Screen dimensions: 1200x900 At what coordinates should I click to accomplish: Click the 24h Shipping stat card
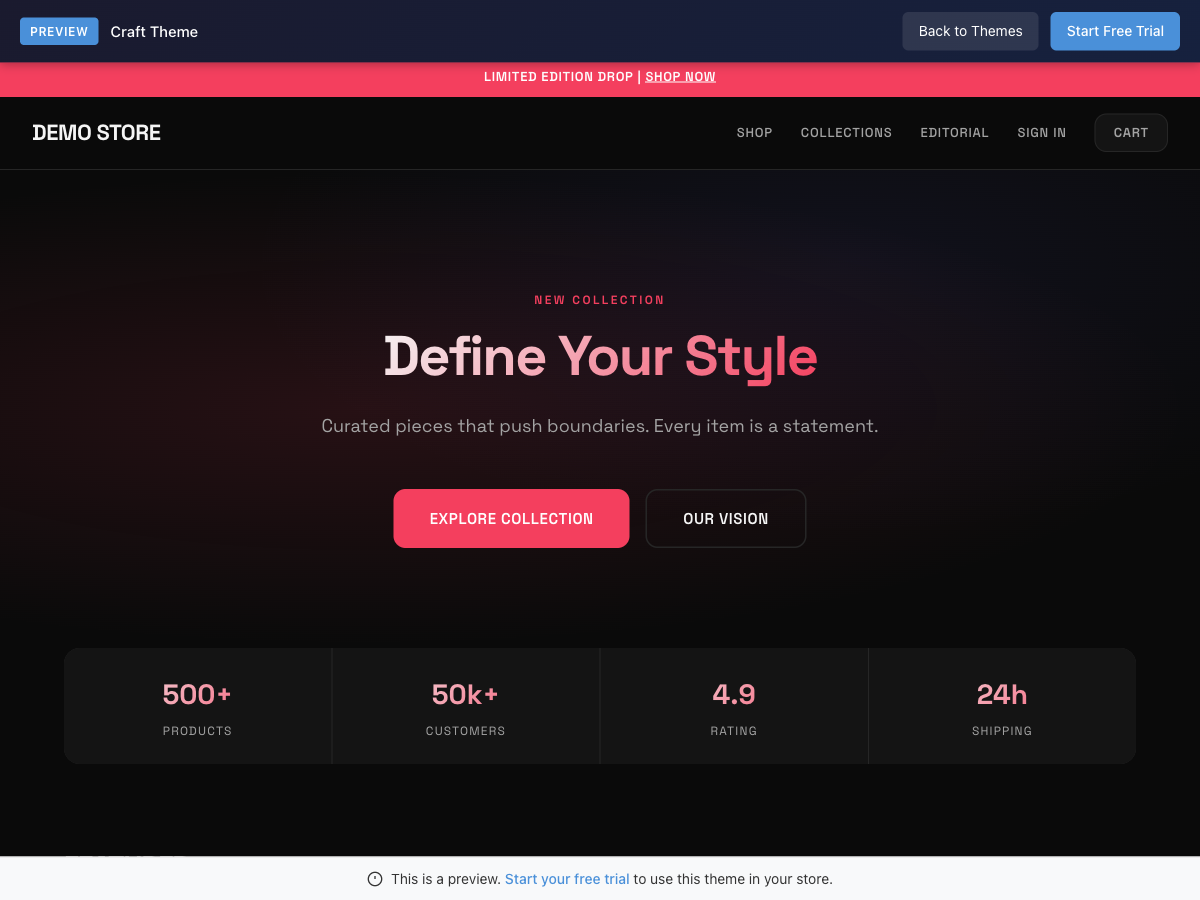coord(1001,706)
